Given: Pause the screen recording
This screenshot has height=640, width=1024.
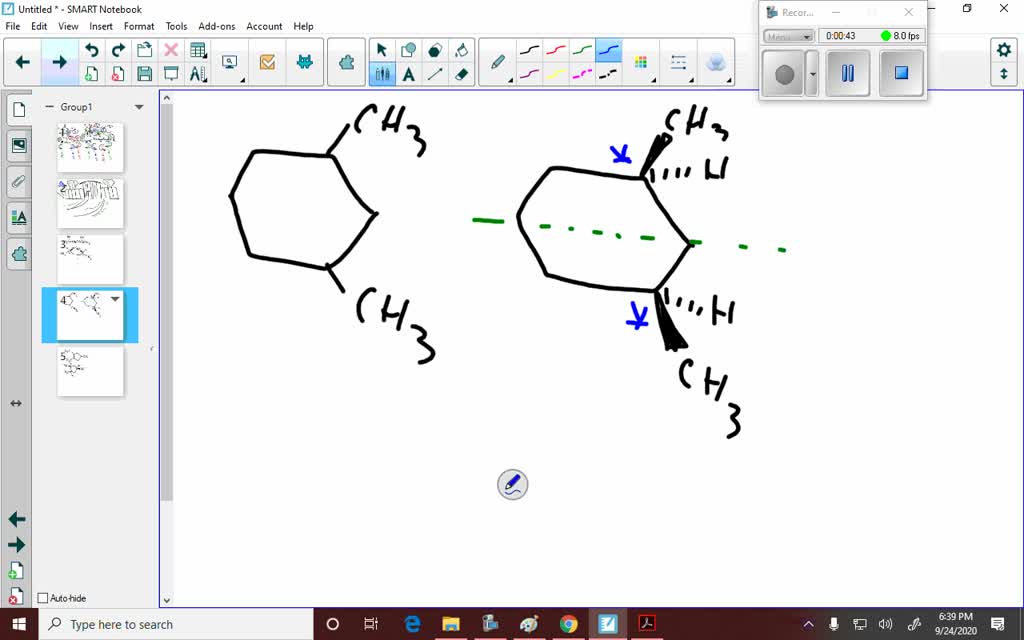Looking at the screenshot, I should click(x=847, y=73).
